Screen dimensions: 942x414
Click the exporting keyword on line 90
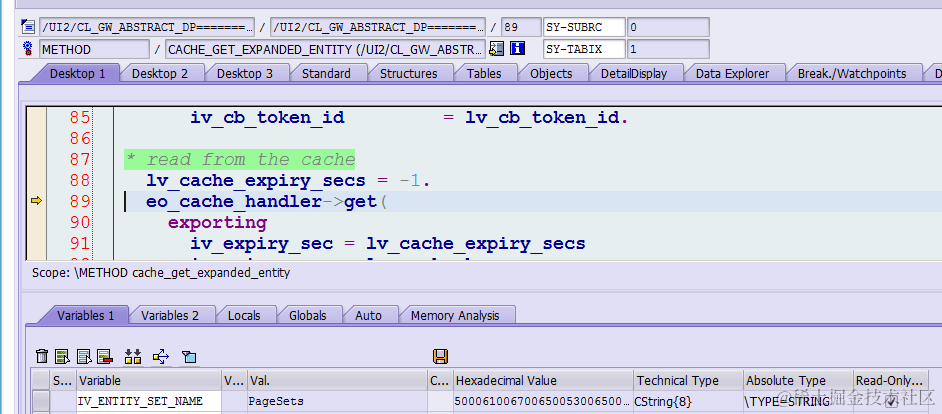coord(217,223)
